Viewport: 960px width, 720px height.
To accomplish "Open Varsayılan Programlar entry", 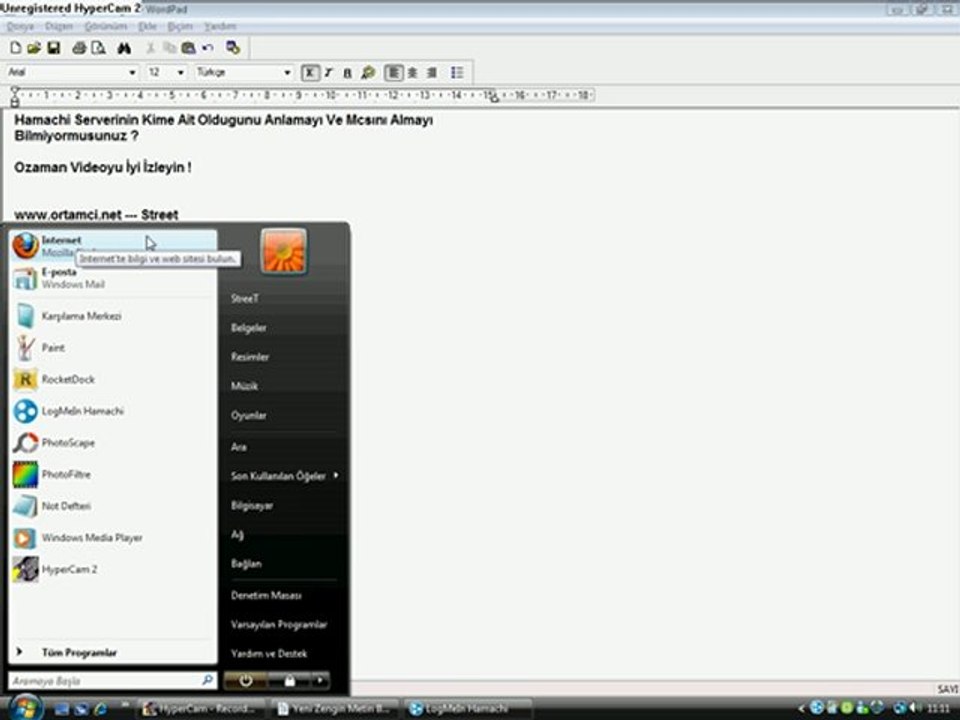I will click(x=279, y=625).
